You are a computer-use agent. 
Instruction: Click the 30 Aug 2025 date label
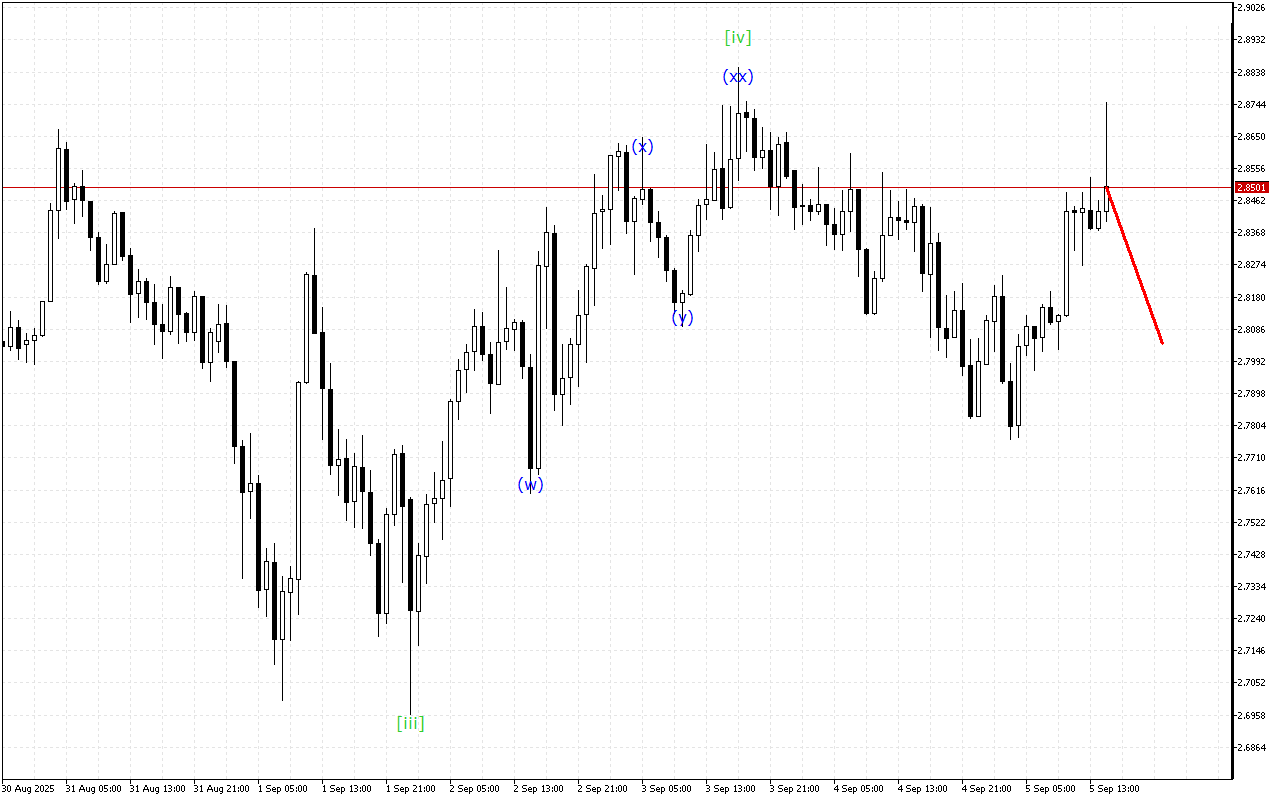pos(30,789)
